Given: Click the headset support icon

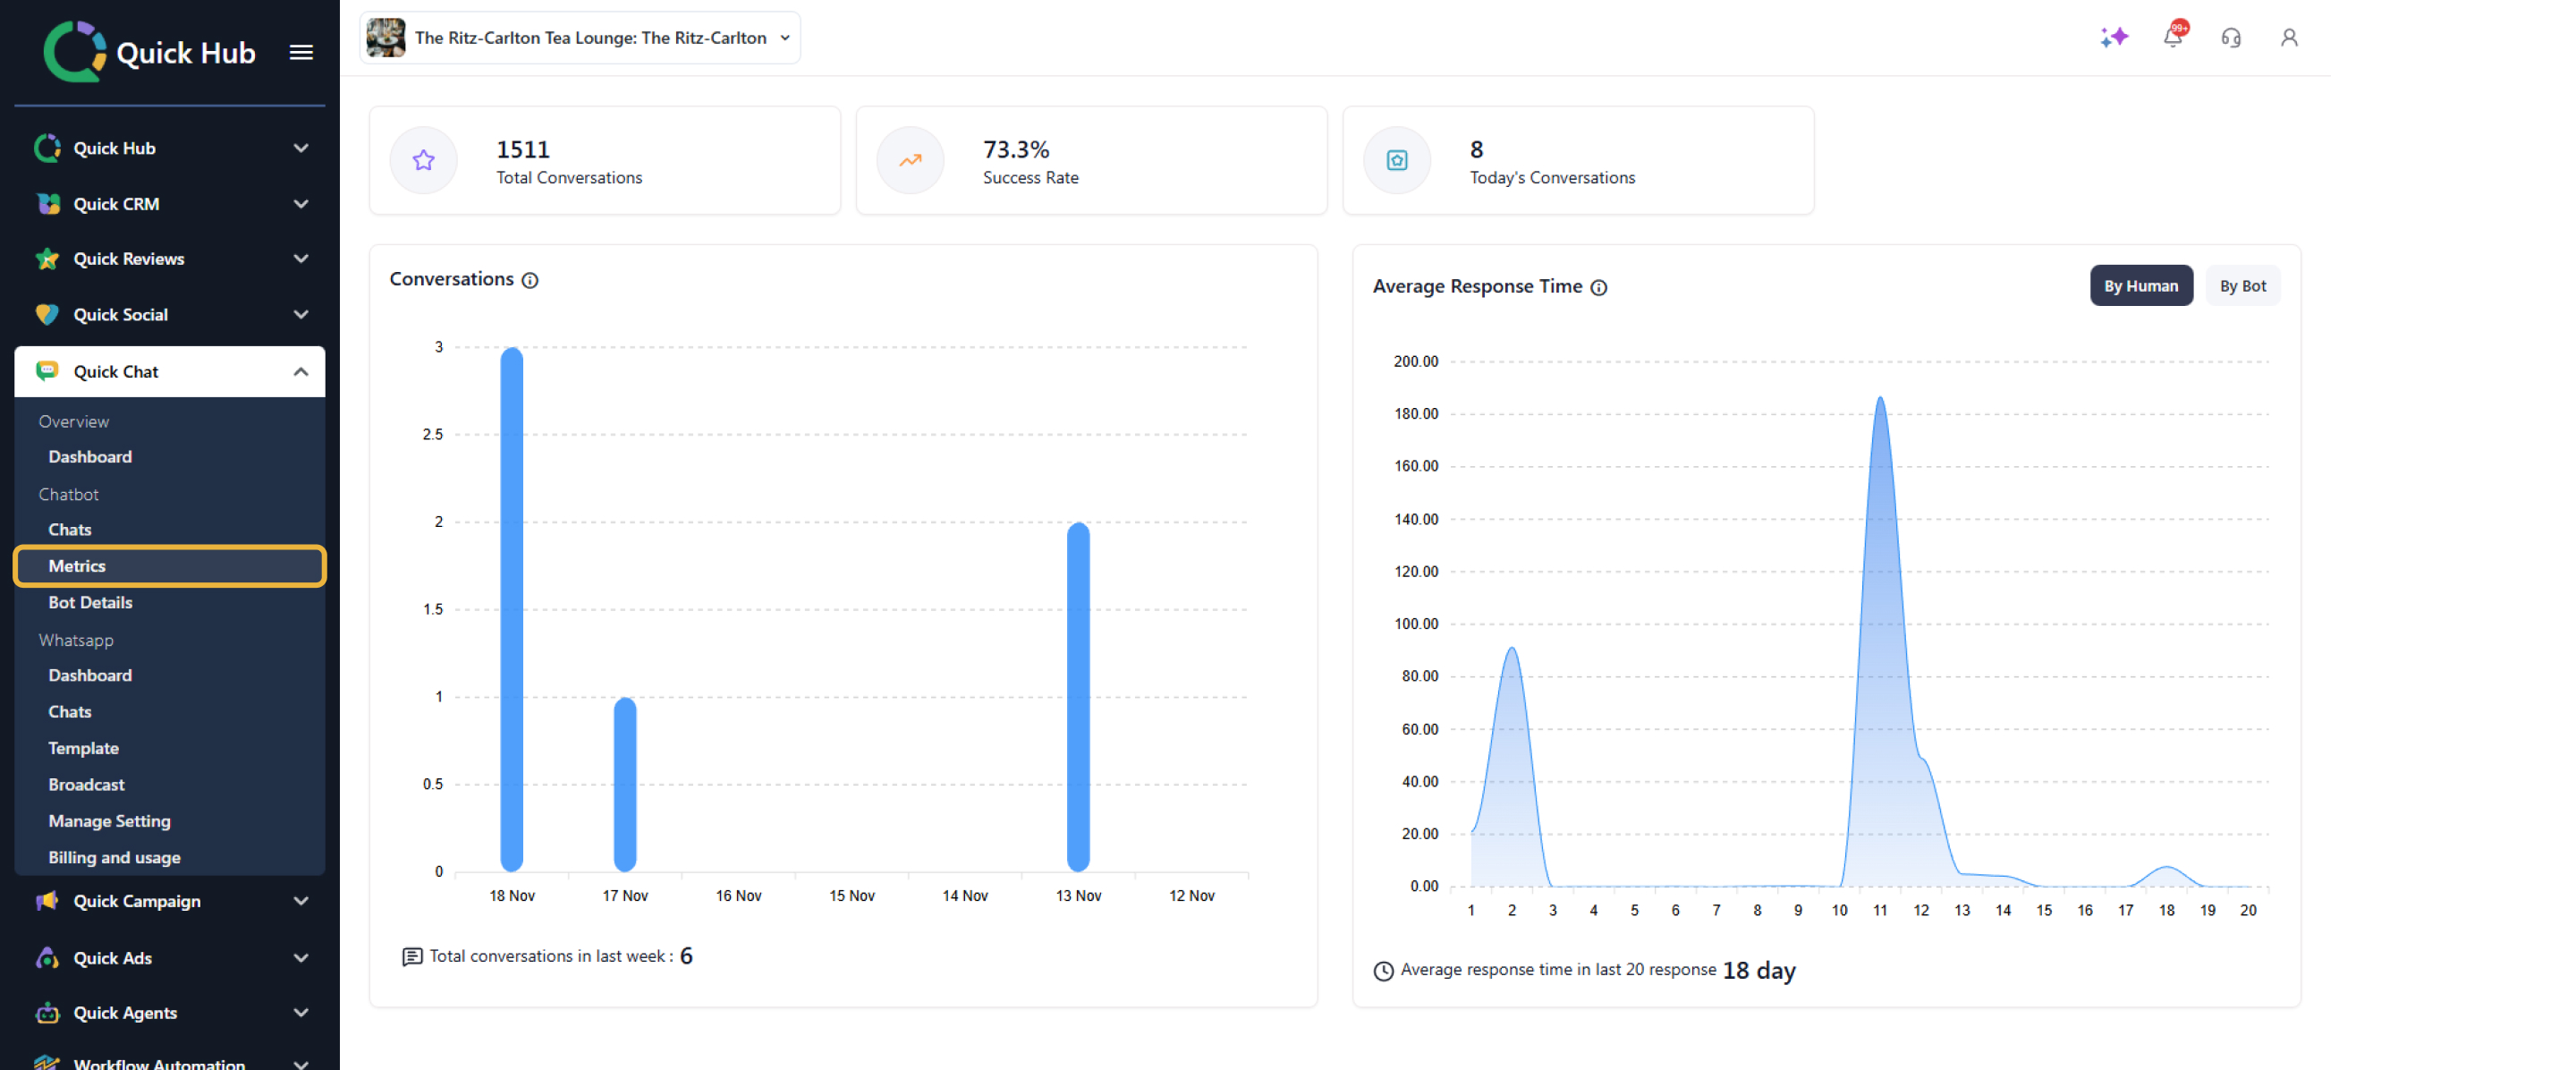Looking at the screenshot, I should [x=2230, y=38].
